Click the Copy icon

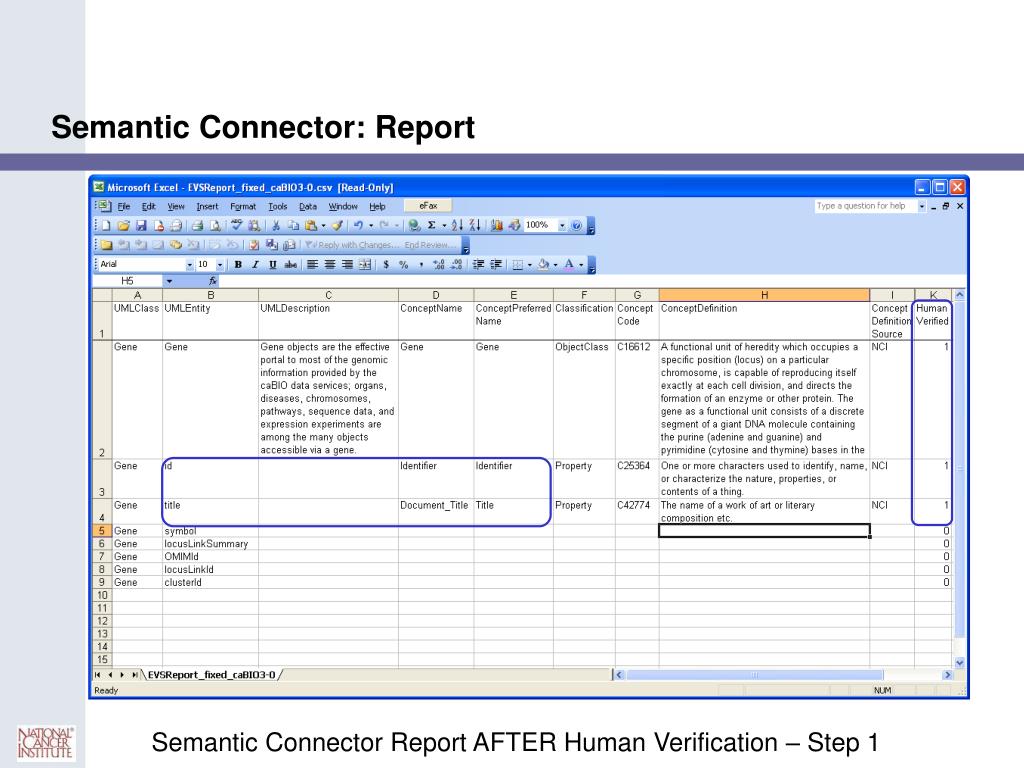pos(293,226)
